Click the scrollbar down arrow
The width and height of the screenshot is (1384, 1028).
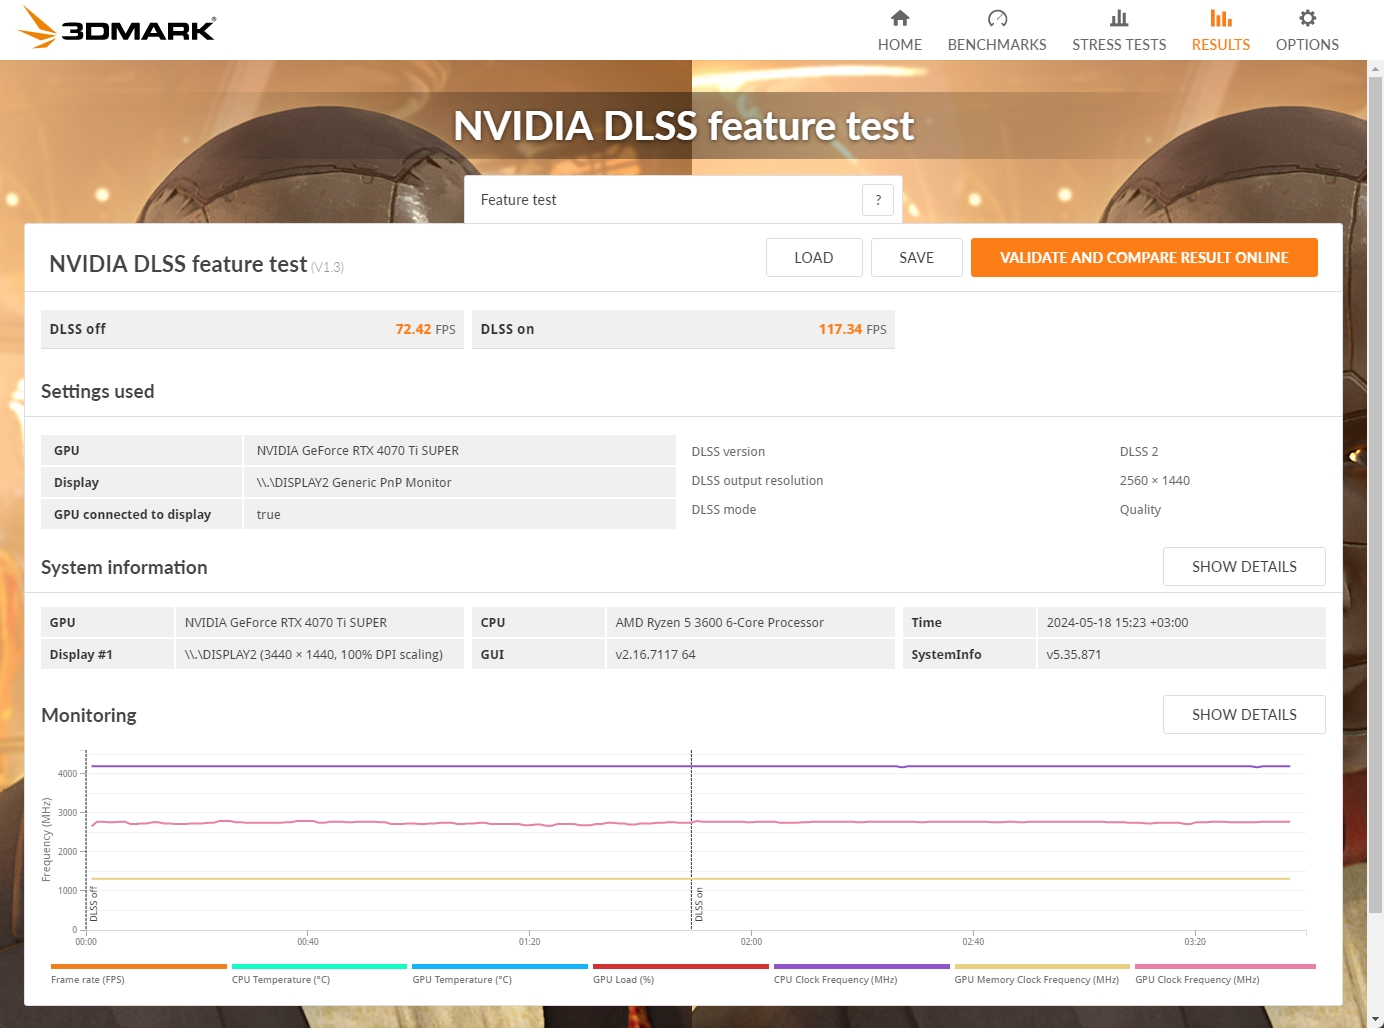1375,1019
